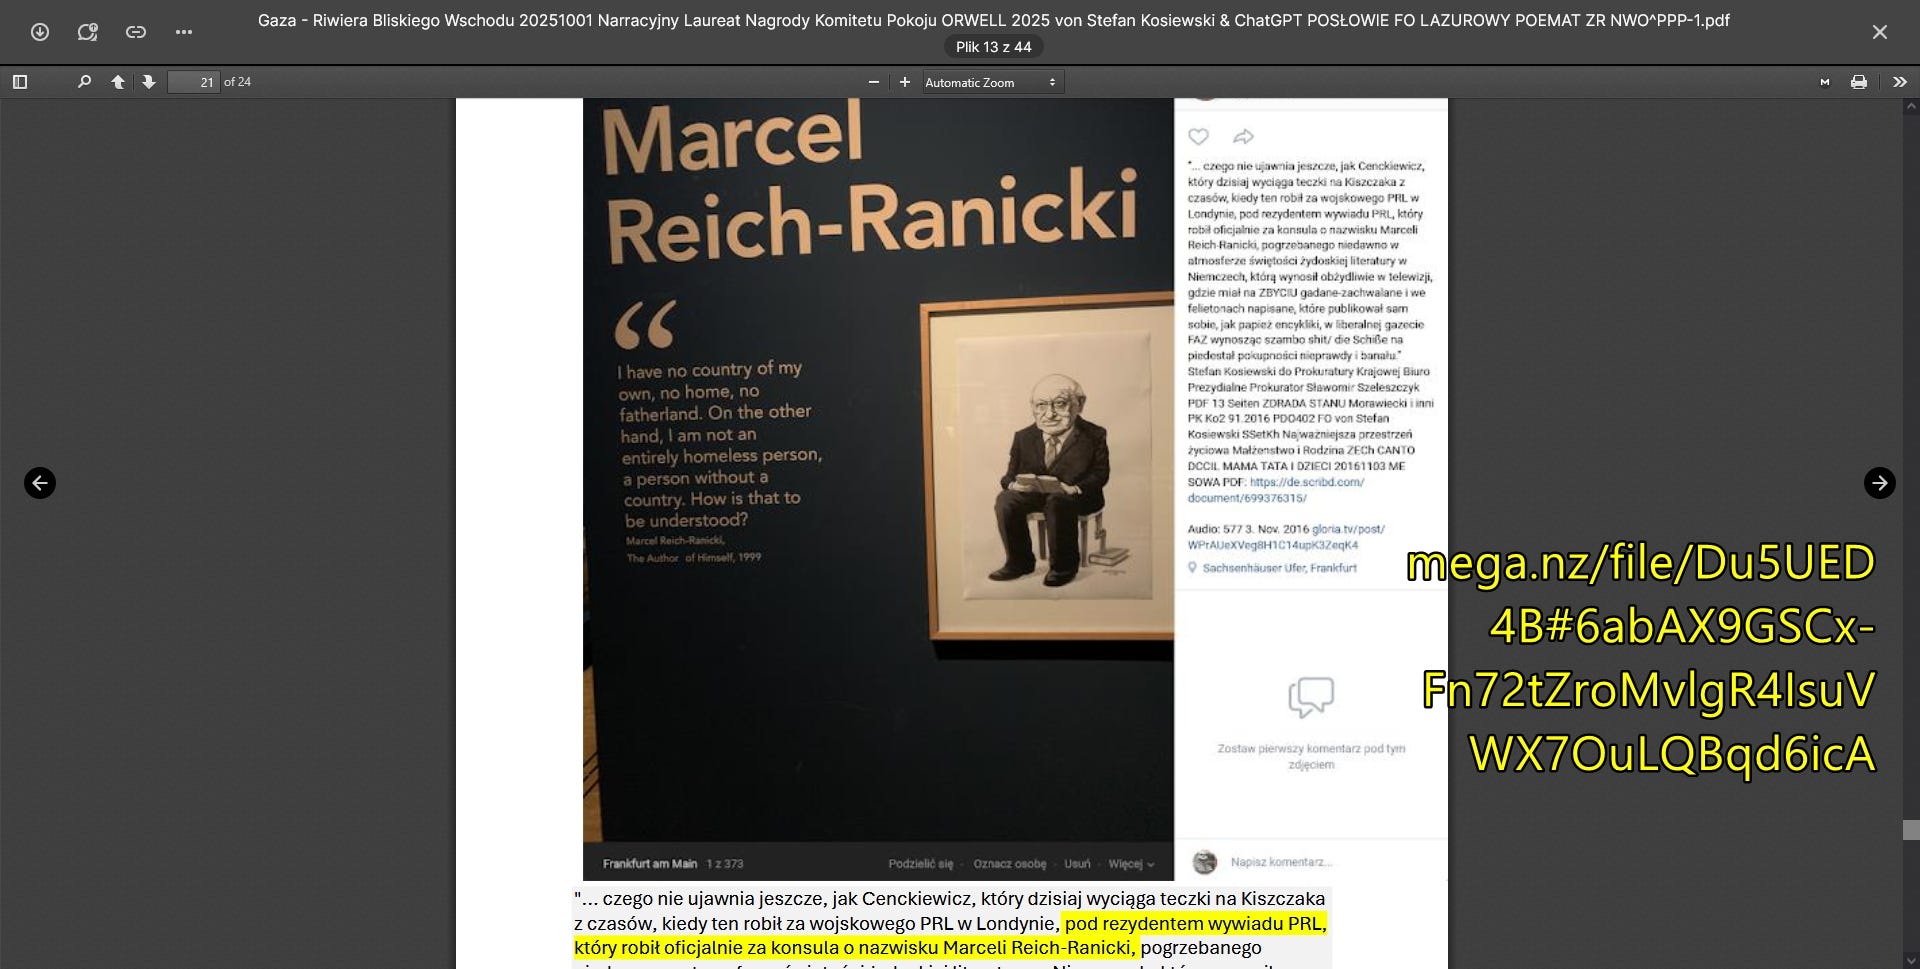1920x969 pixels.
Task: Click the vertical scrollbar thumb
Action: [x=1911, y=830]
